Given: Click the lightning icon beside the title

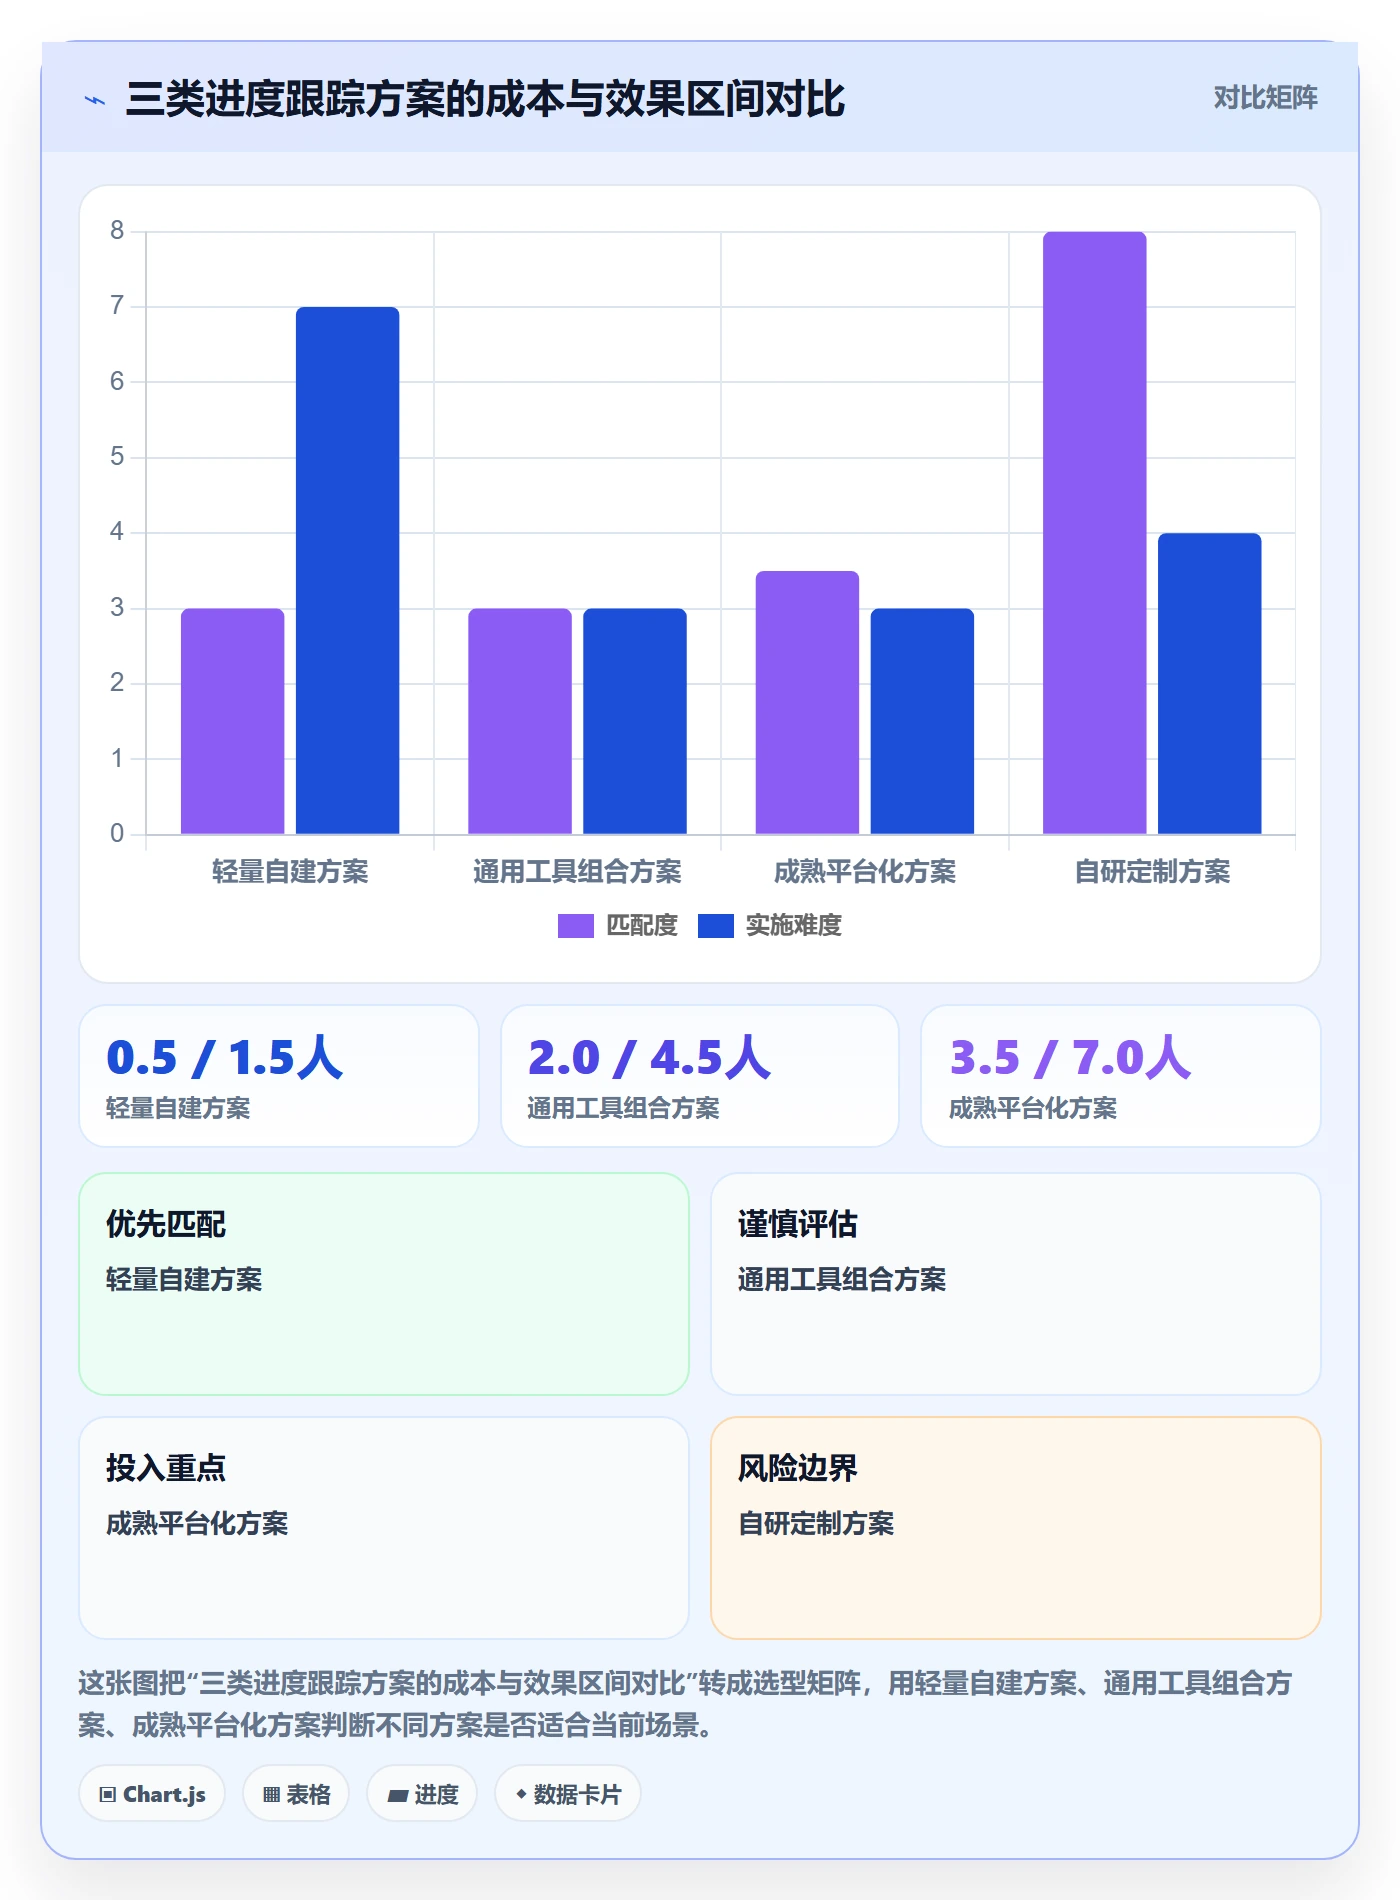Looking at the screenshot, I should 95,100.
